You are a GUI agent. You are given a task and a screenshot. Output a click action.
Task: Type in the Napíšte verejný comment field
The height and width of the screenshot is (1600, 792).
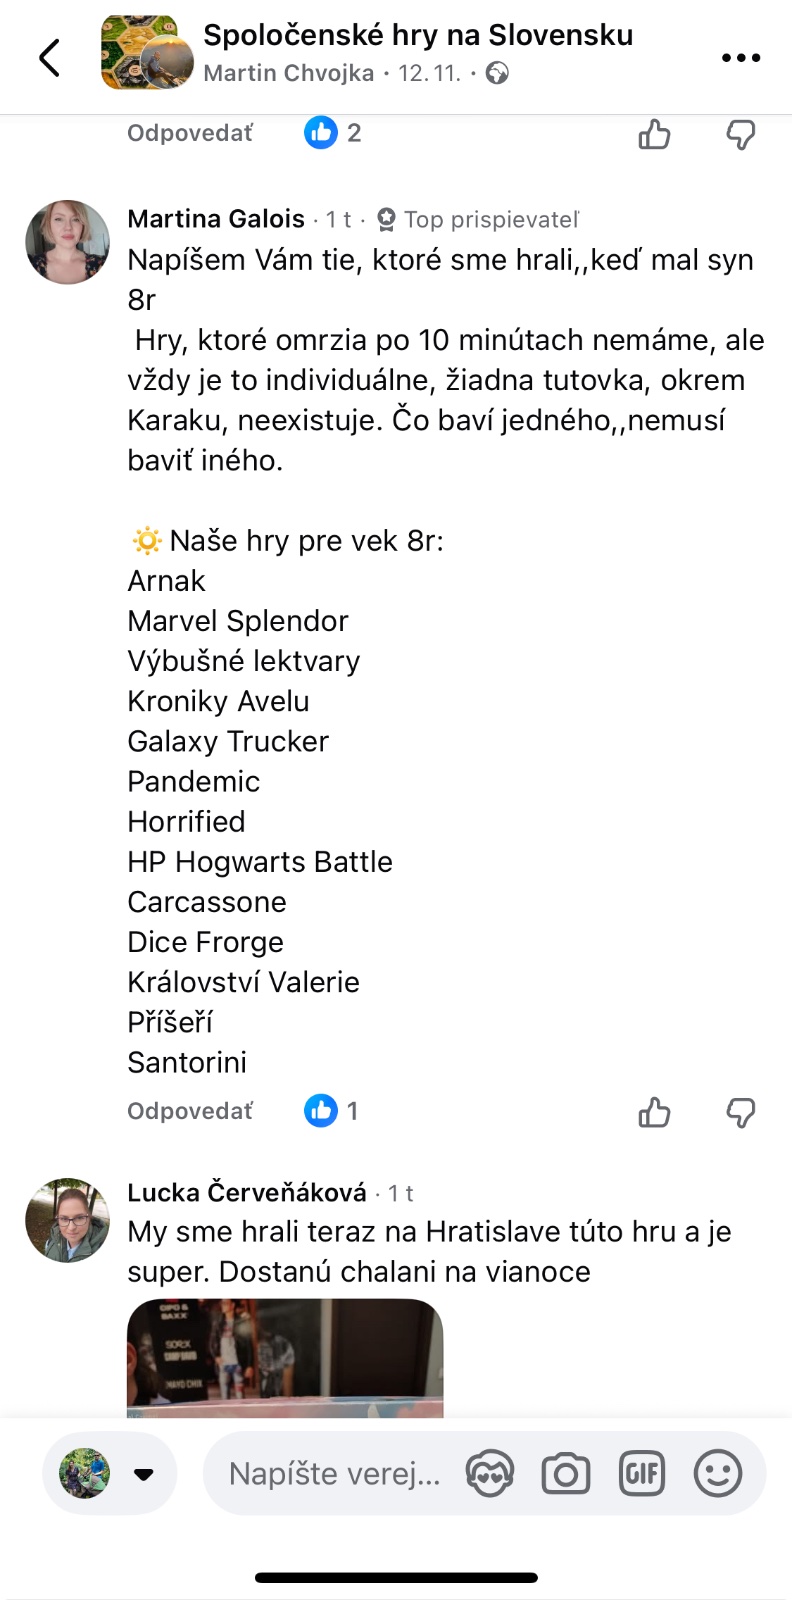pos(334,1474)
